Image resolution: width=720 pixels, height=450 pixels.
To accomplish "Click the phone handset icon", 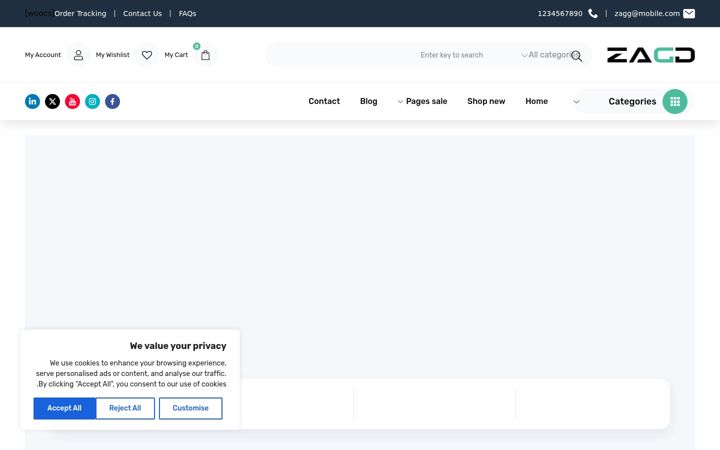I will [x=593, y=14].
